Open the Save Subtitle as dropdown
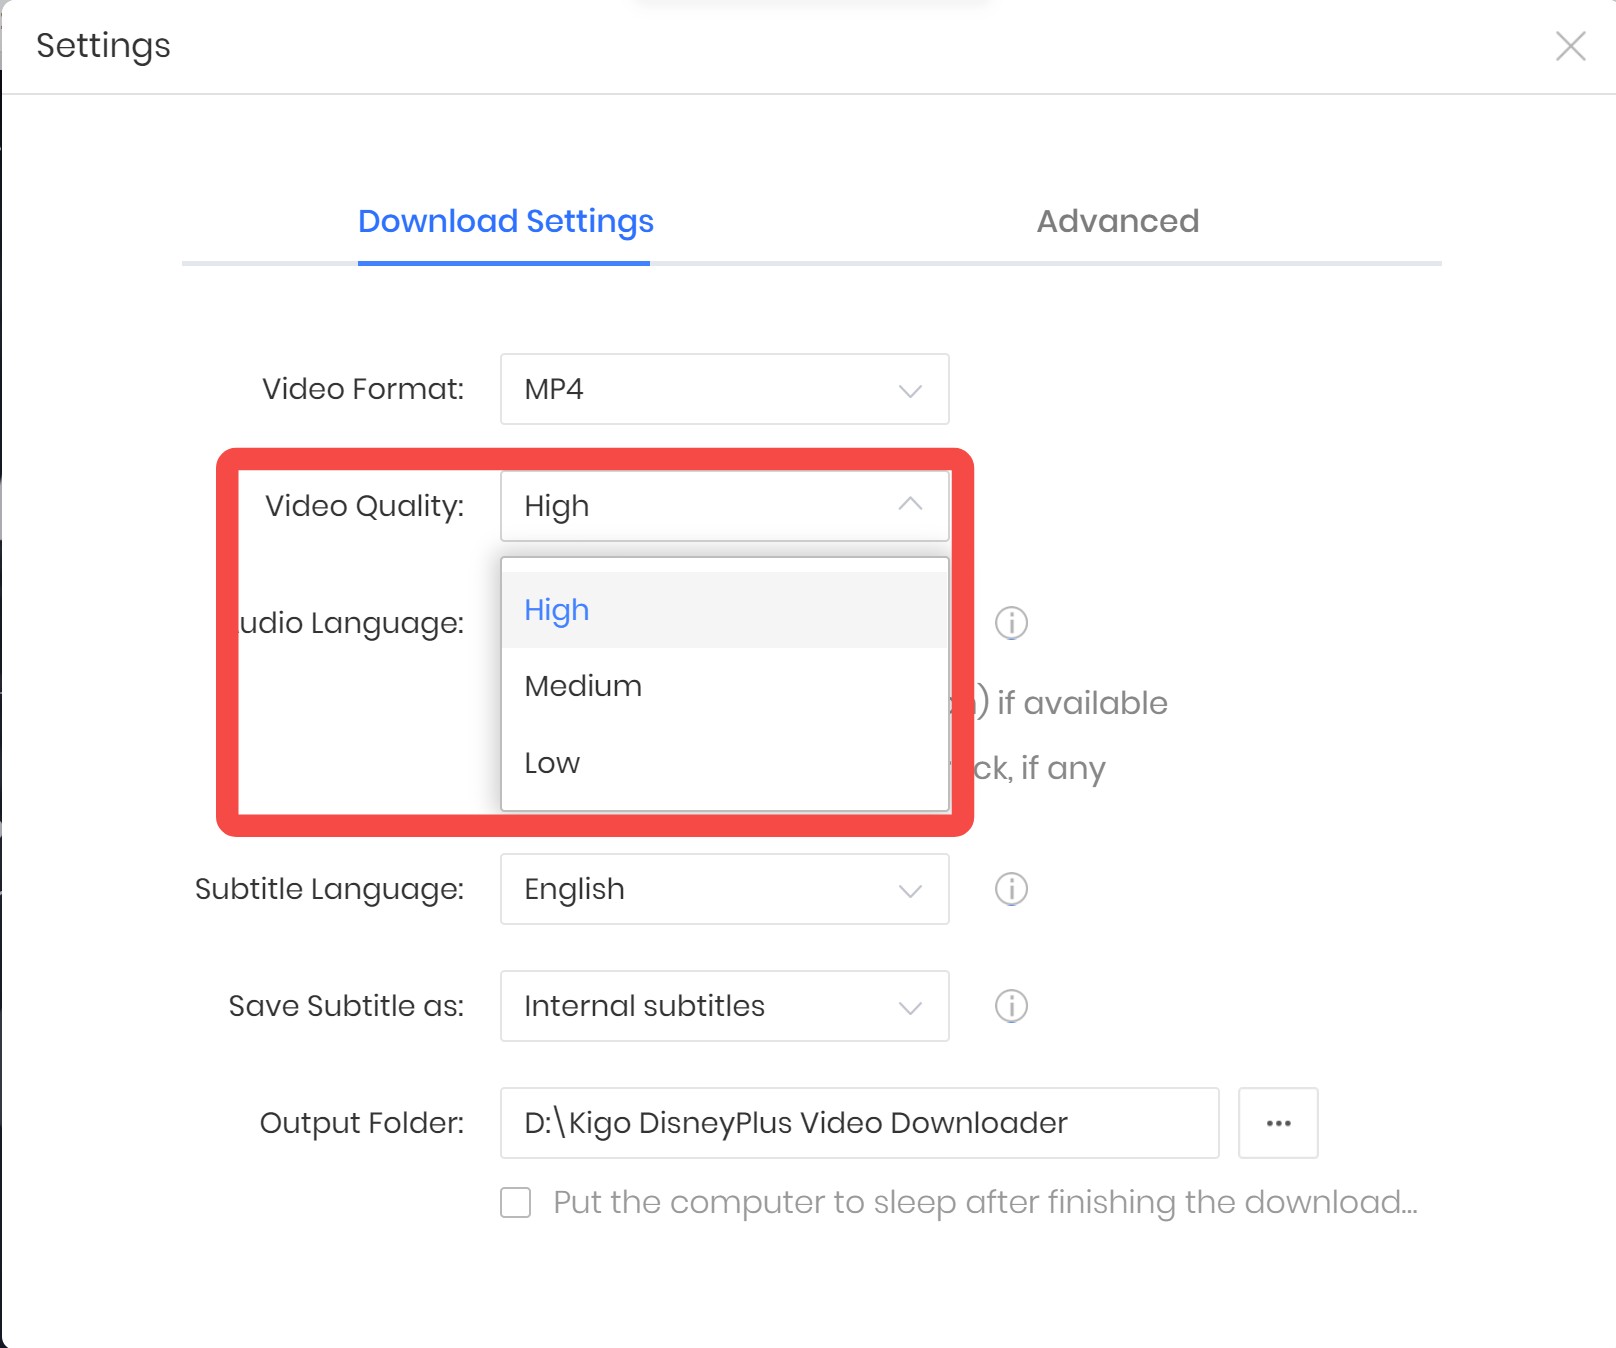Viewport: 1616px width, 1348px height. [x=724, y=1006]
